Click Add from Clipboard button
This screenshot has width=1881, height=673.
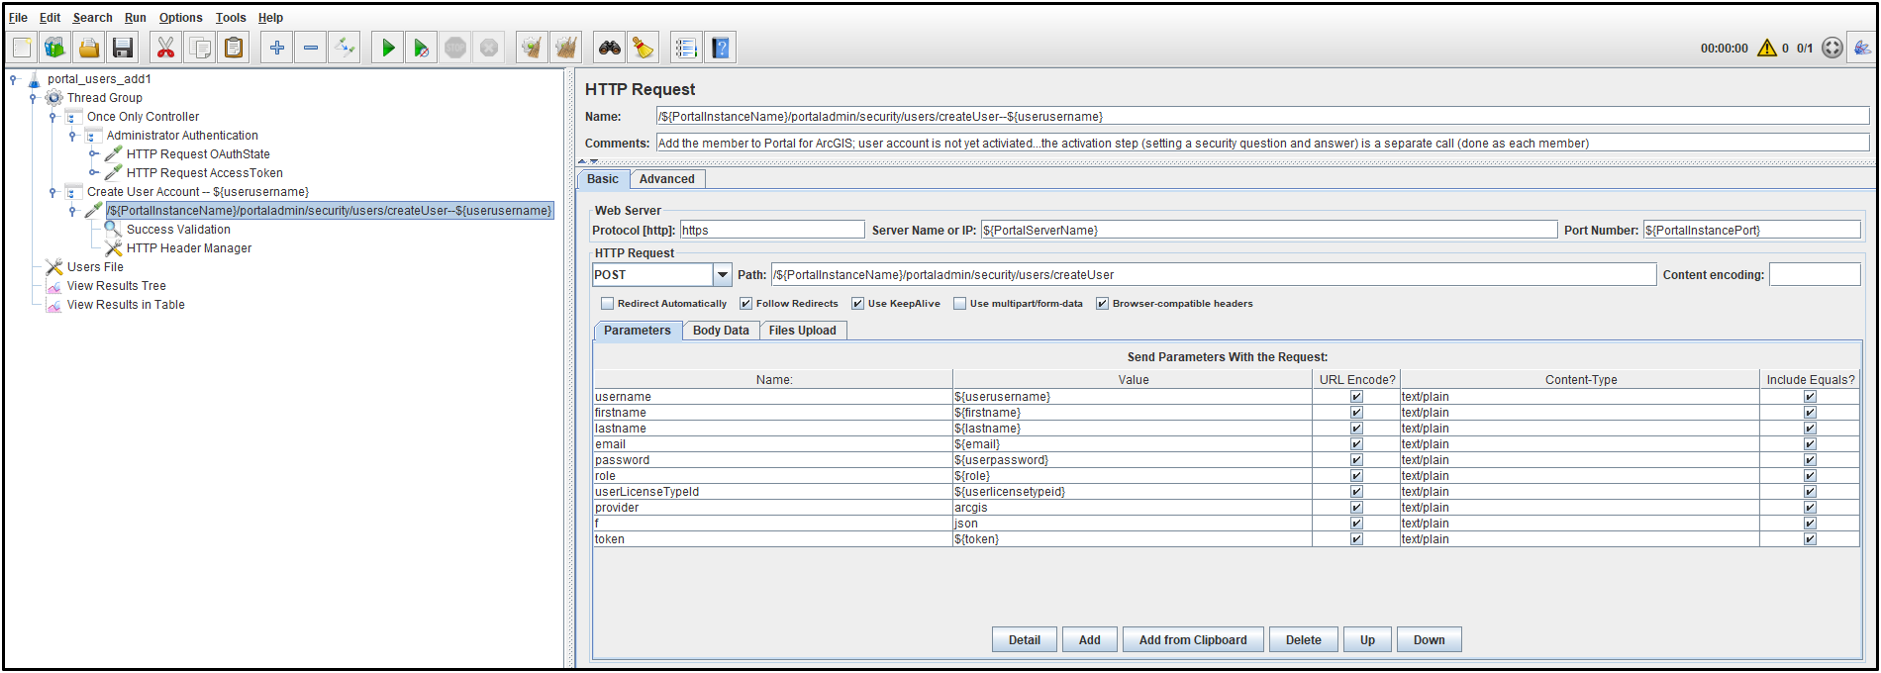coord(1193,640)
